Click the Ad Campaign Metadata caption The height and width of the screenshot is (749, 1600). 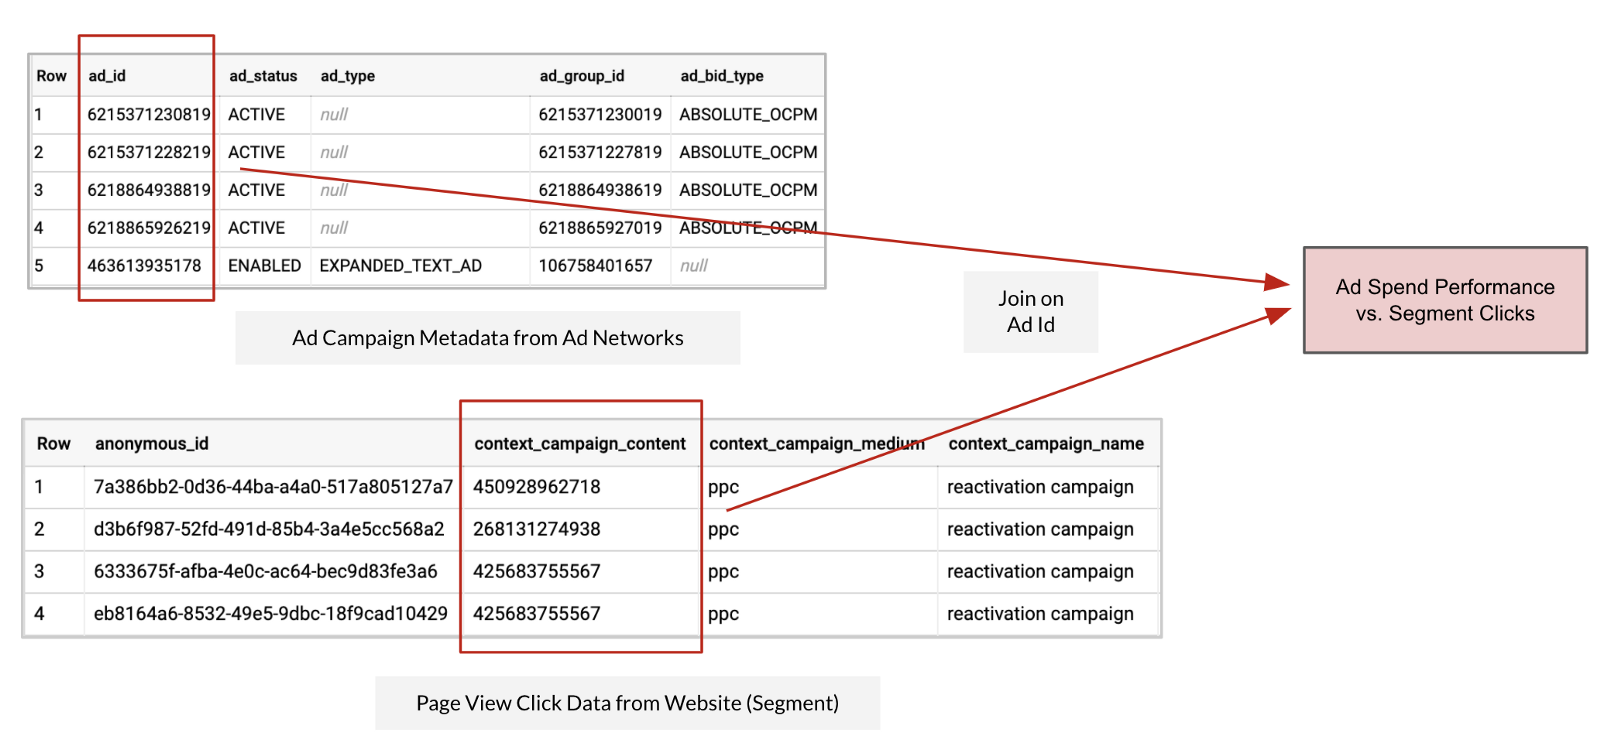tap(487, 338)
